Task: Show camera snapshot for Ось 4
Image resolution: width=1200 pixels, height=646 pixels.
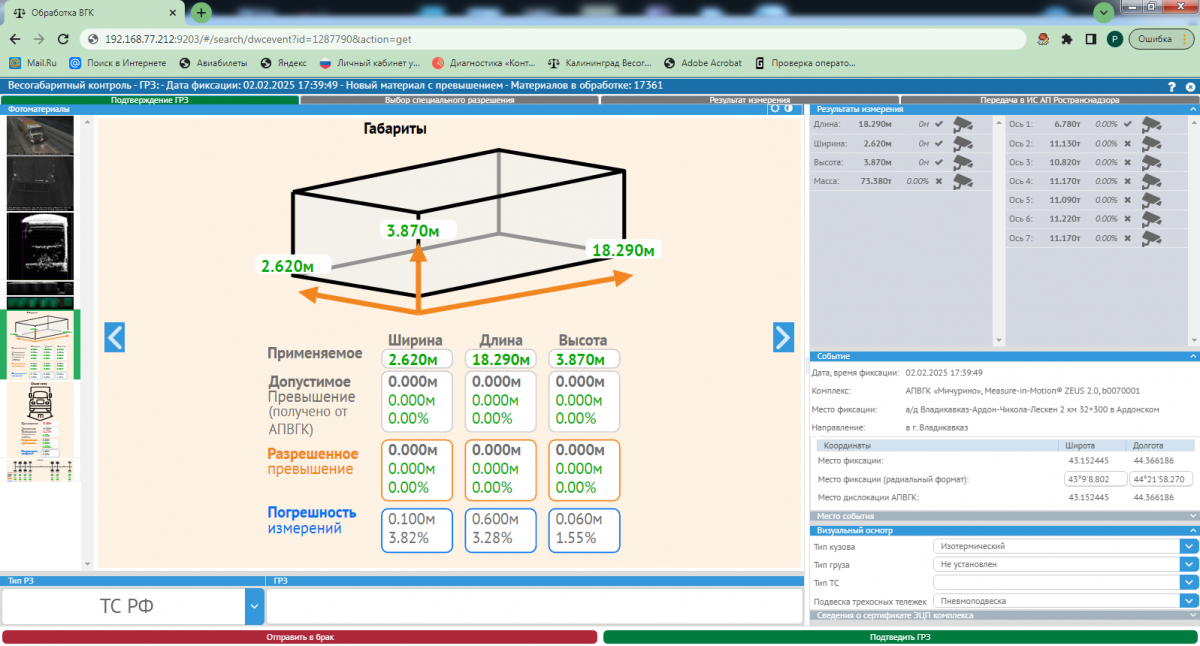Action: click(1151, 182)
